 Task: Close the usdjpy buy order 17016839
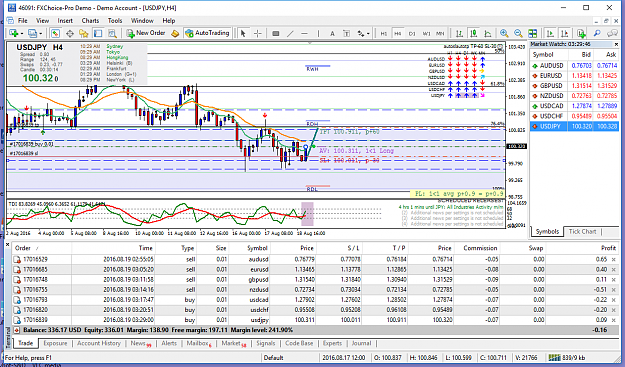[613, 320]
